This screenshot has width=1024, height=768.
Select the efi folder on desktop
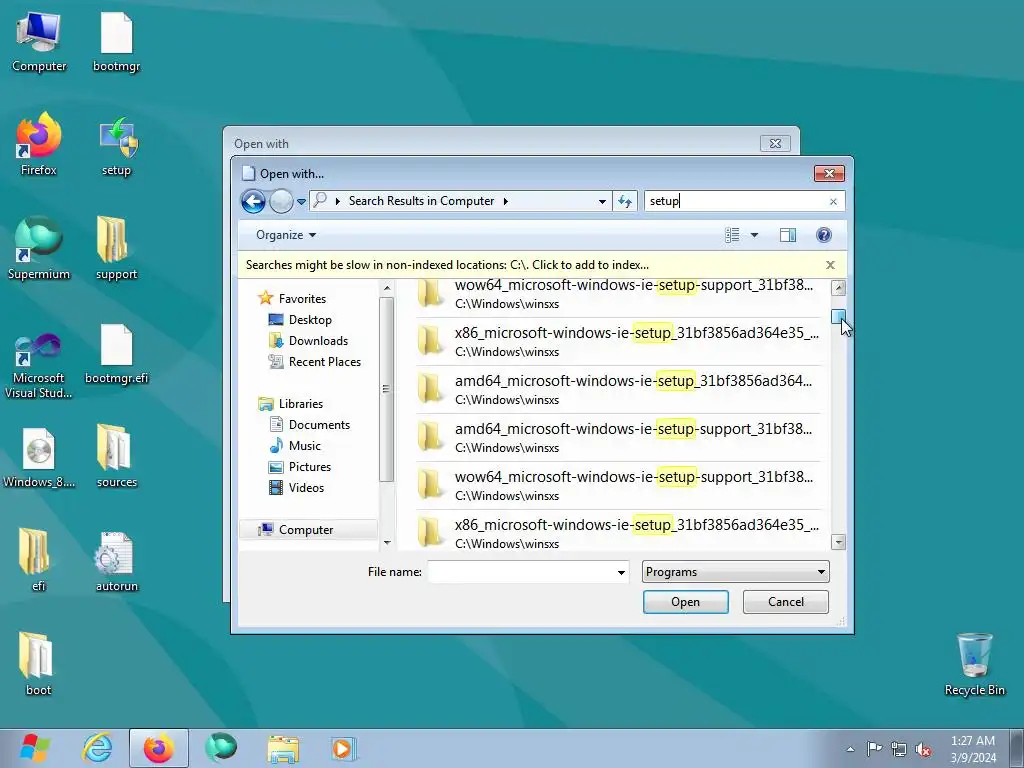pos(38,560)
